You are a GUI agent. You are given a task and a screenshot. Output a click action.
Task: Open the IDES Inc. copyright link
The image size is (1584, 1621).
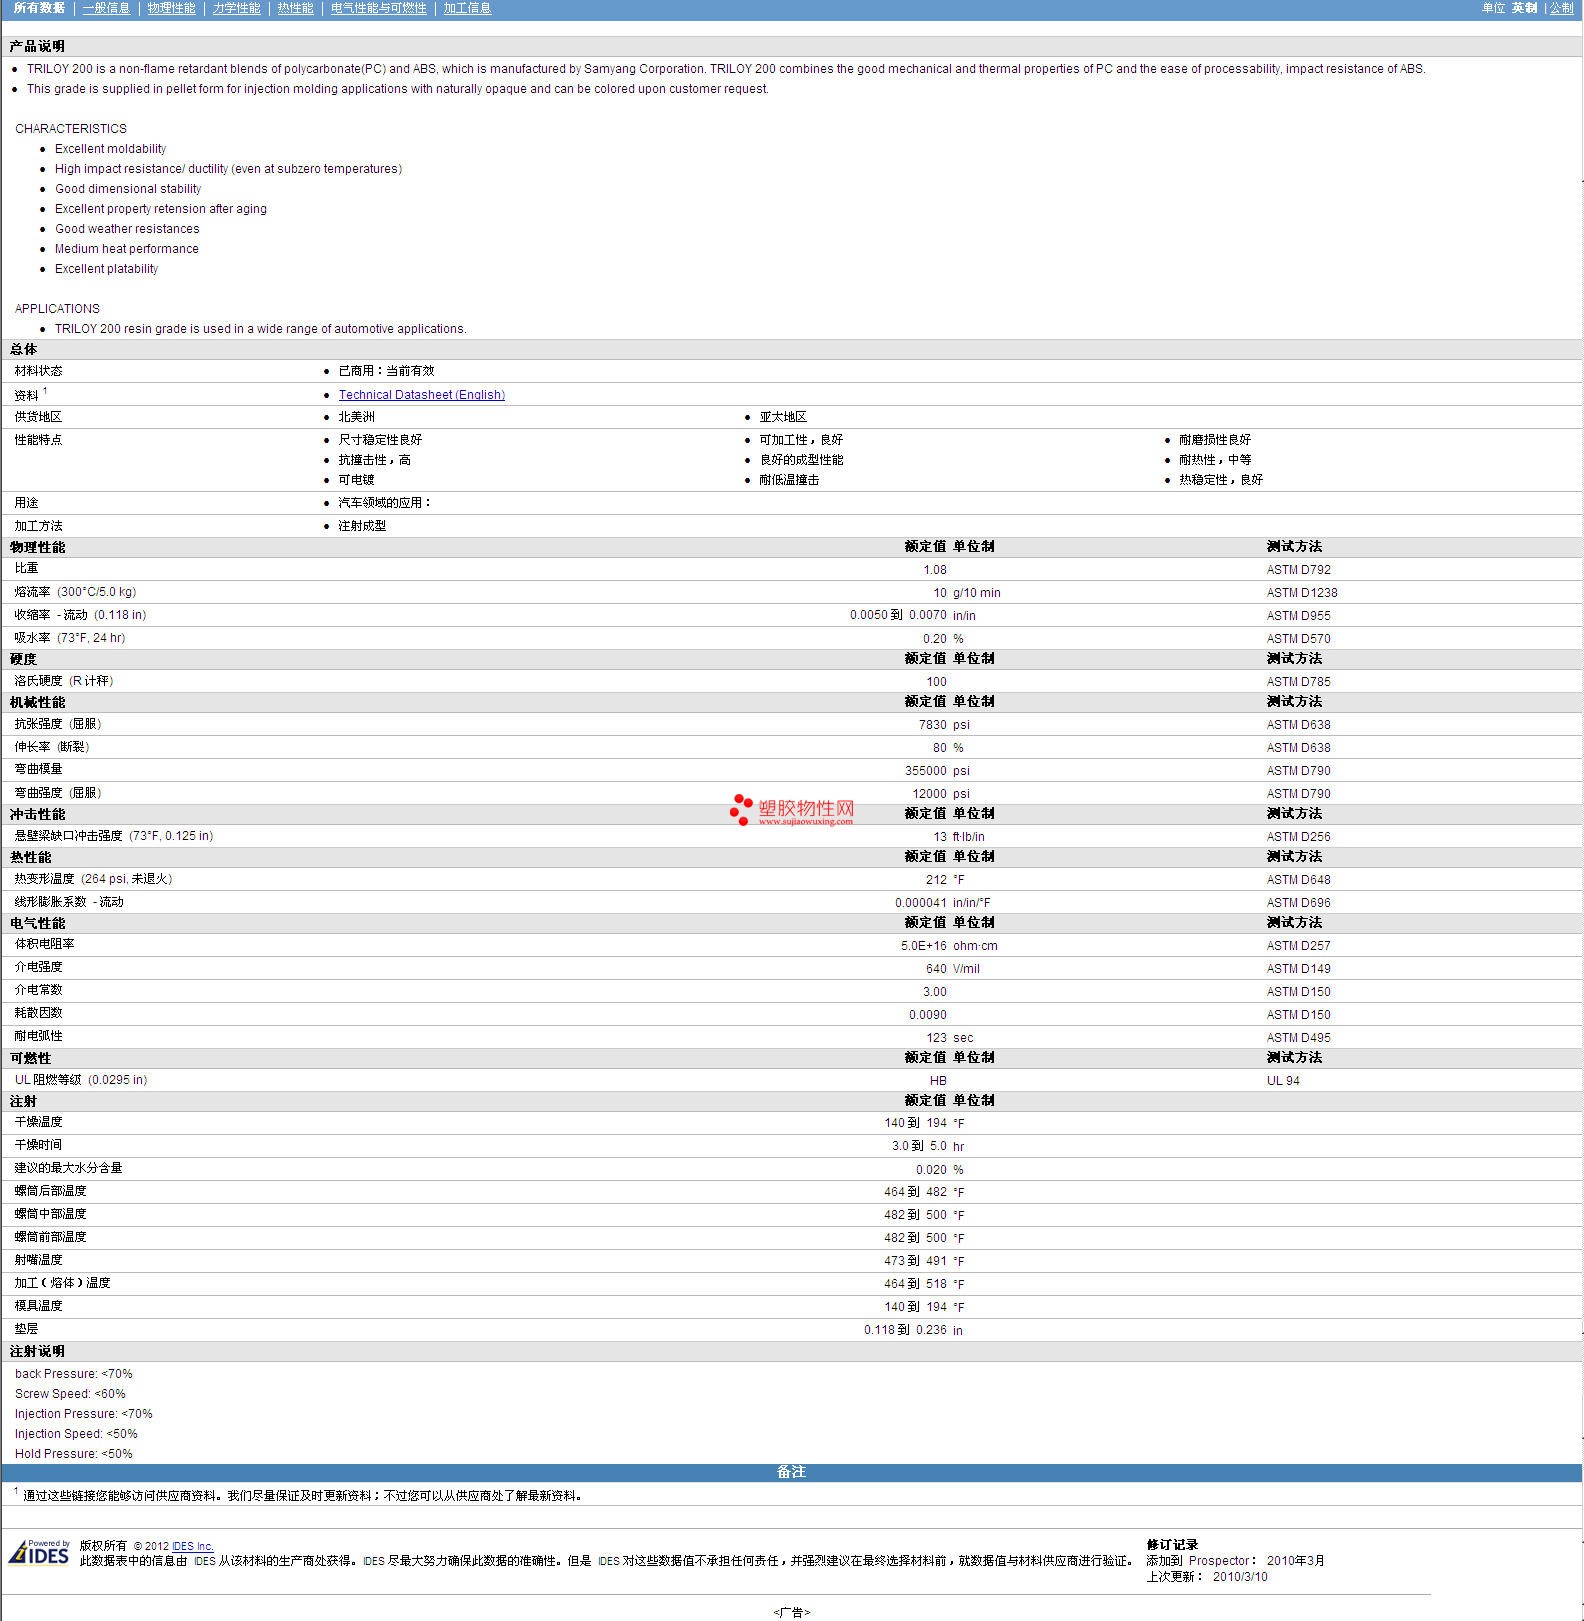[x=192, y=1546]
